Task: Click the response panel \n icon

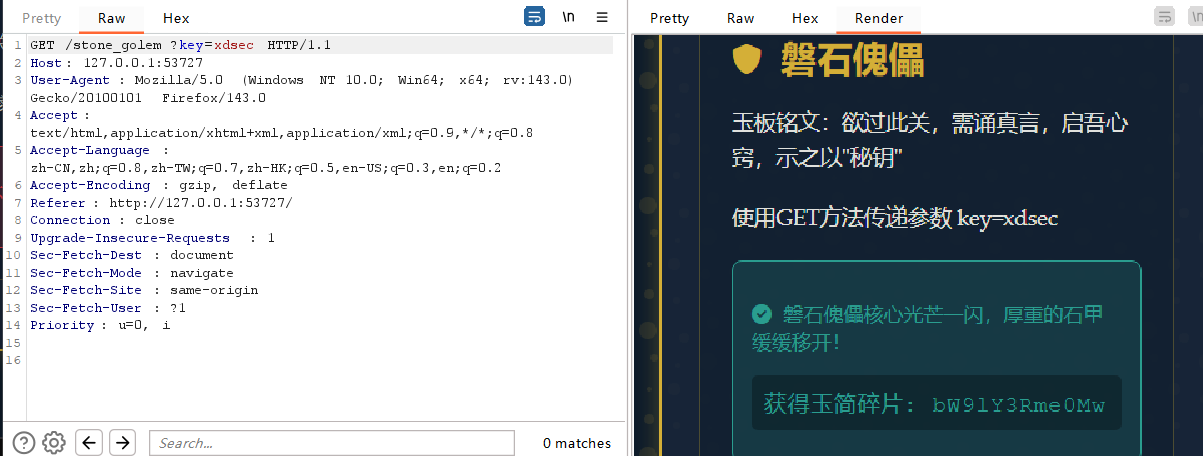Action: 1194,17
